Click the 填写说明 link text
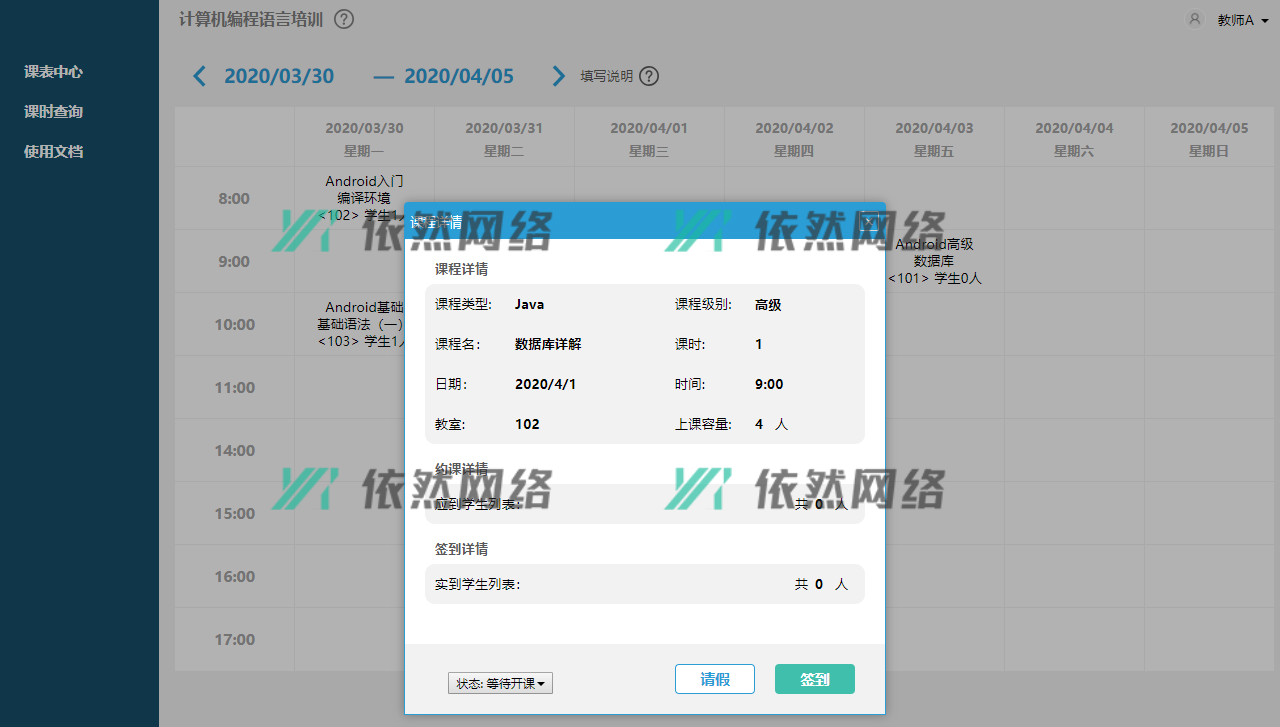1280x727 pixels. [x=607, y=76]
